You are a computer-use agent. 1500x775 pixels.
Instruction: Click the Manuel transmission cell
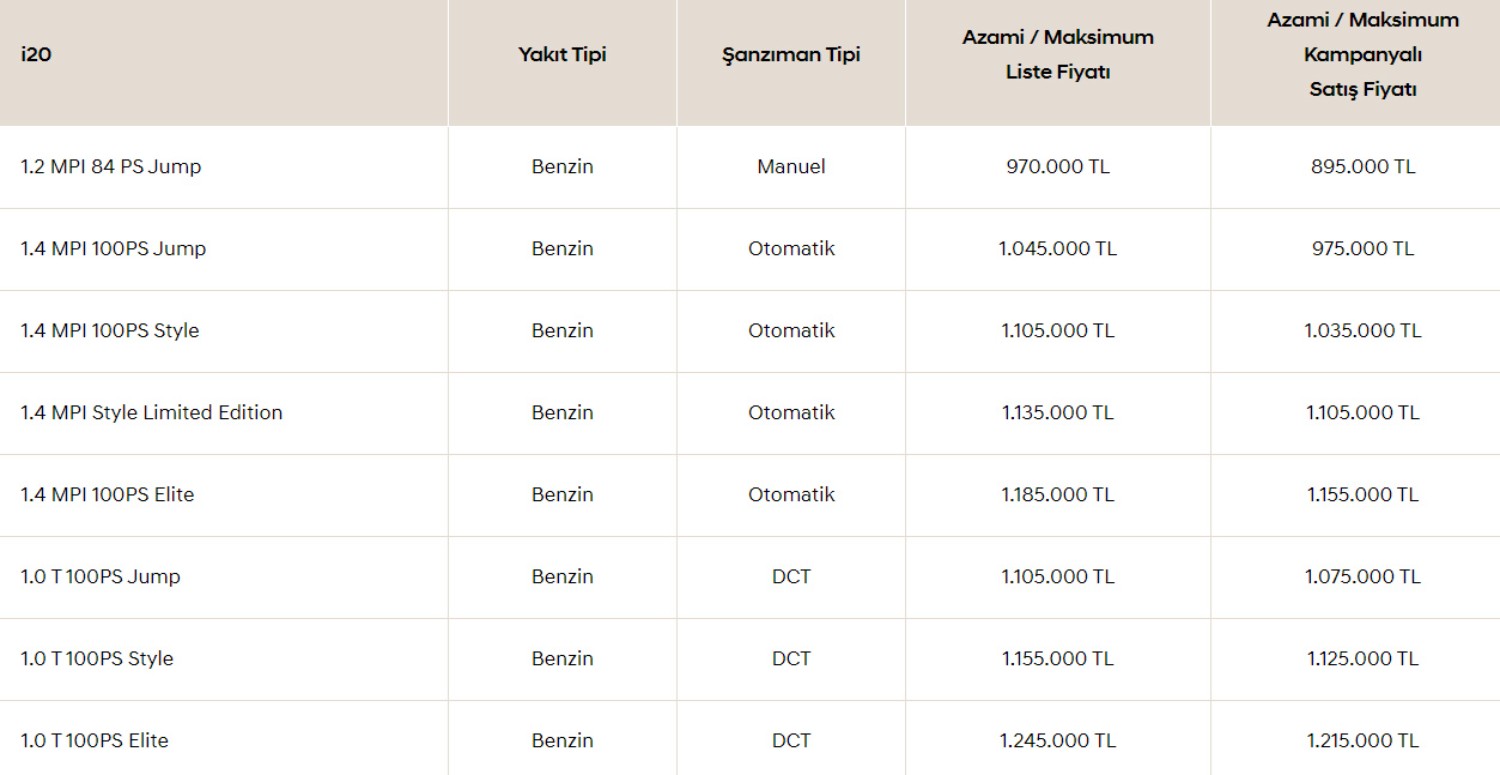(791, 167)
